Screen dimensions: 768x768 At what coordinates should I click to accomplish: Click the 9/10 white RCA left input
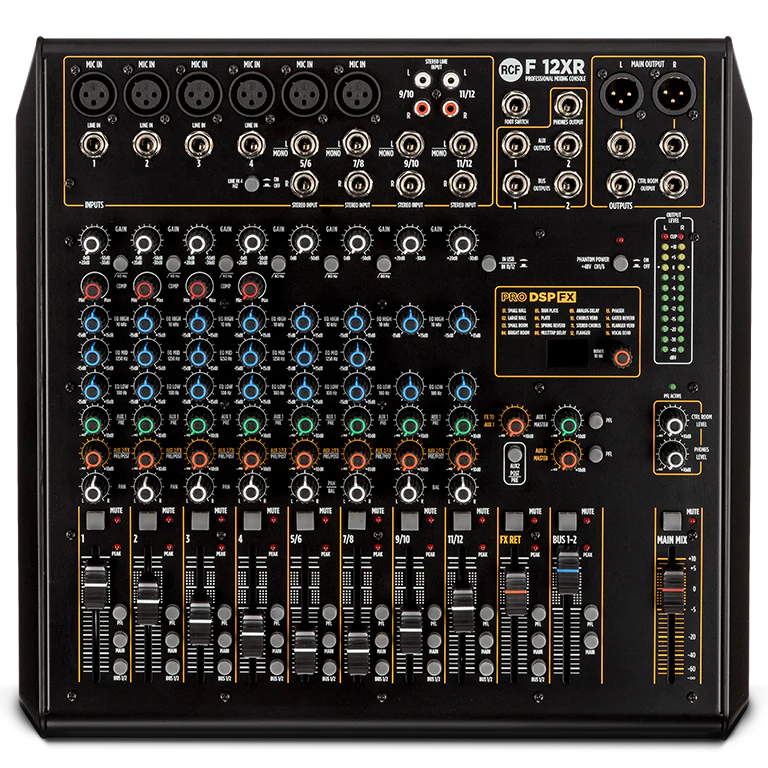point(423,79)
